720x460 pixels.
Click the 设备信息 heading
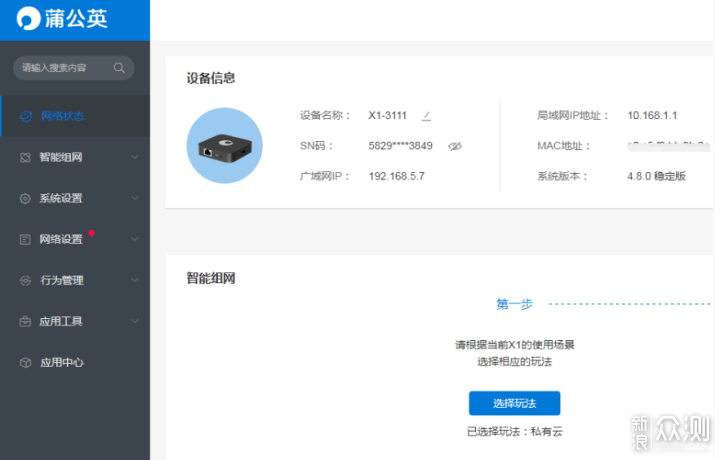(x=211, y=78)
